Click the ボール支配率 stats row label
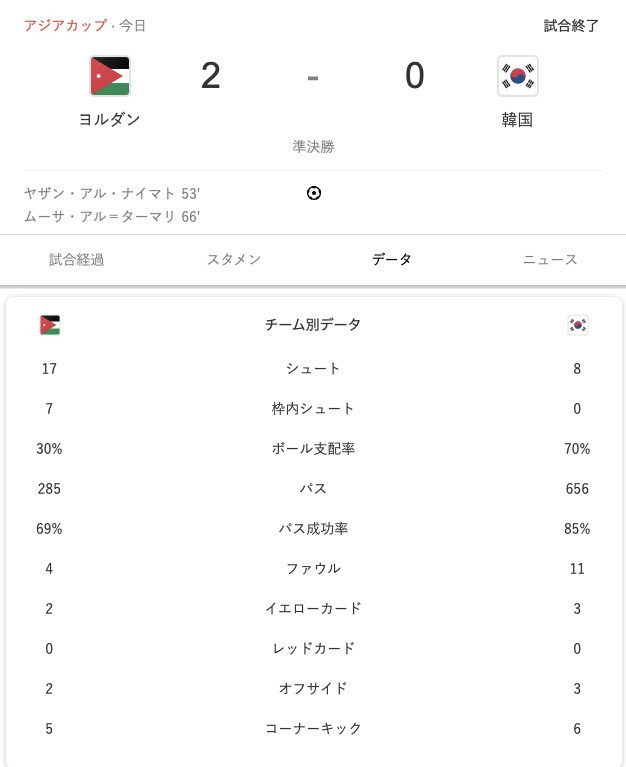The width and height of the screenshot is (626, 767). pos(313,449)
